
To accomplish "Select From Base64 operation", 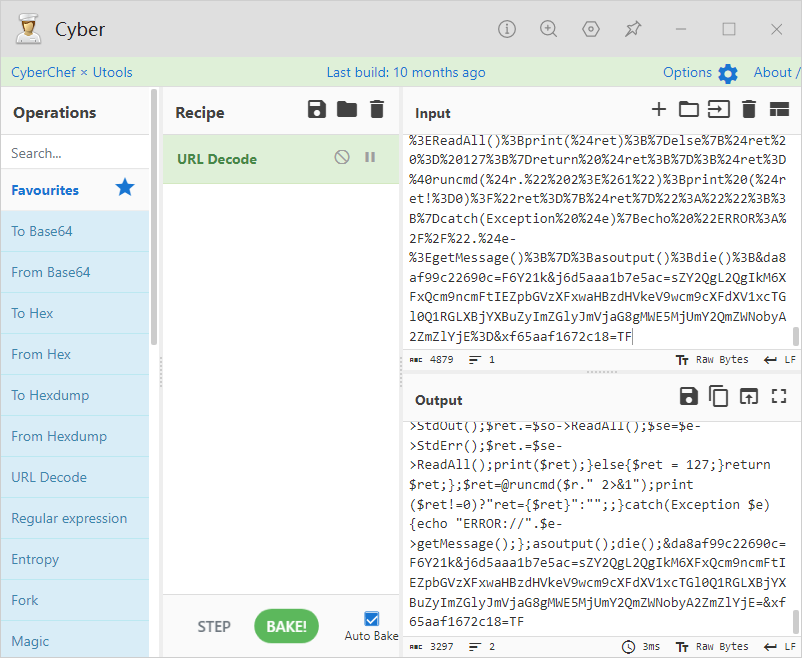I will coord(75,272).
